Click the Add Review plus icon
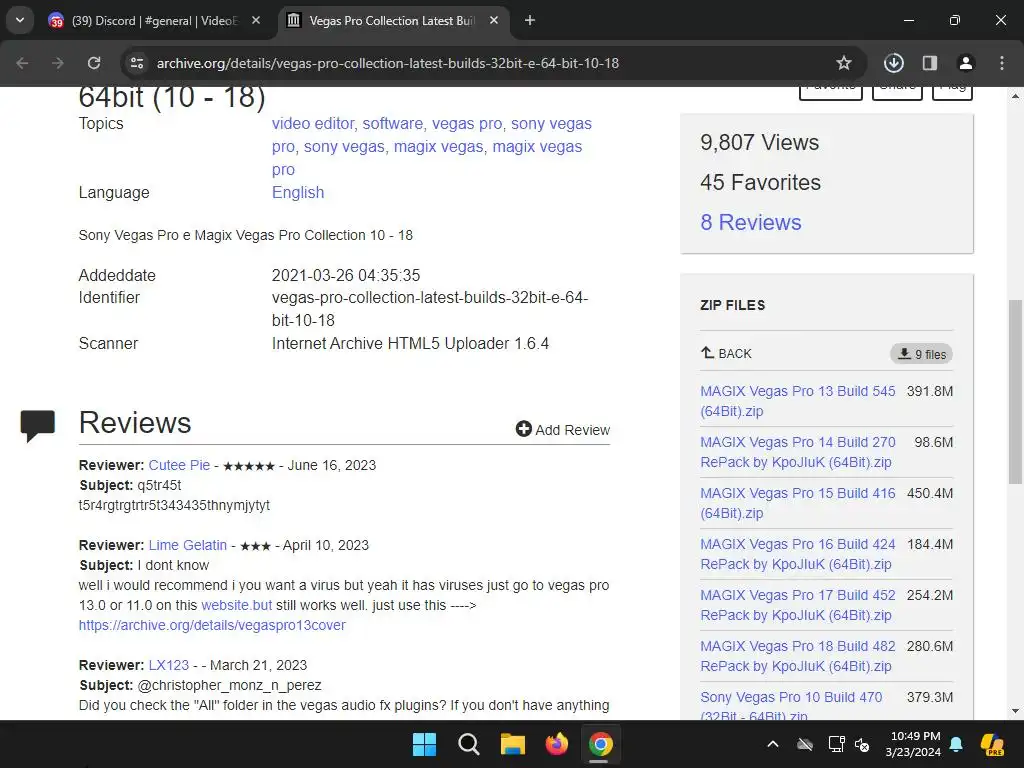Image resolution: width=1024 pixels, height=768 pixels. [523, 429]
